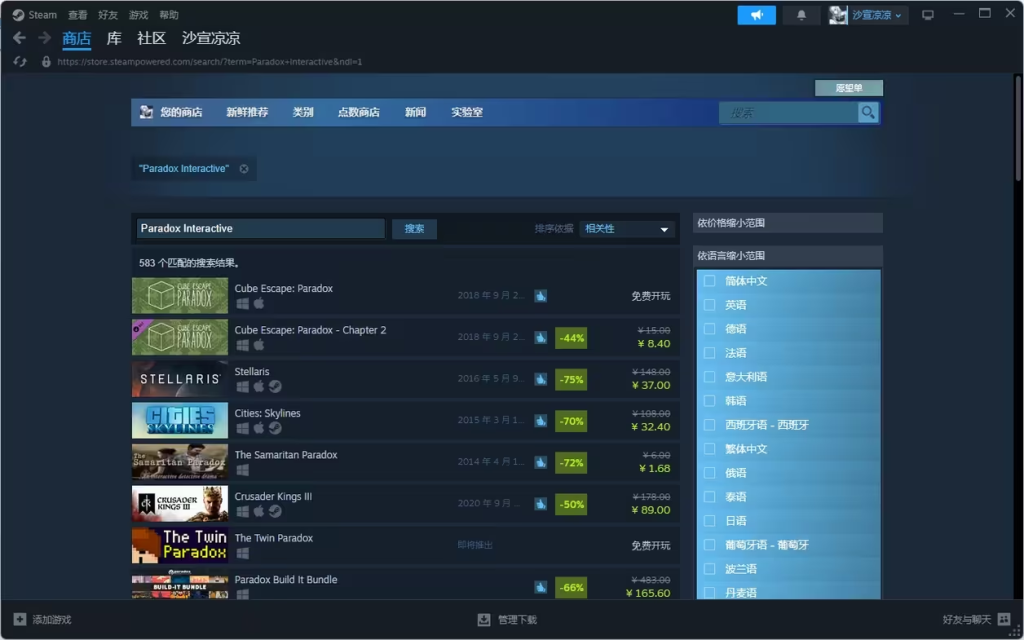Click wishlist icon on Stellaris row

(x=541, y=379)
